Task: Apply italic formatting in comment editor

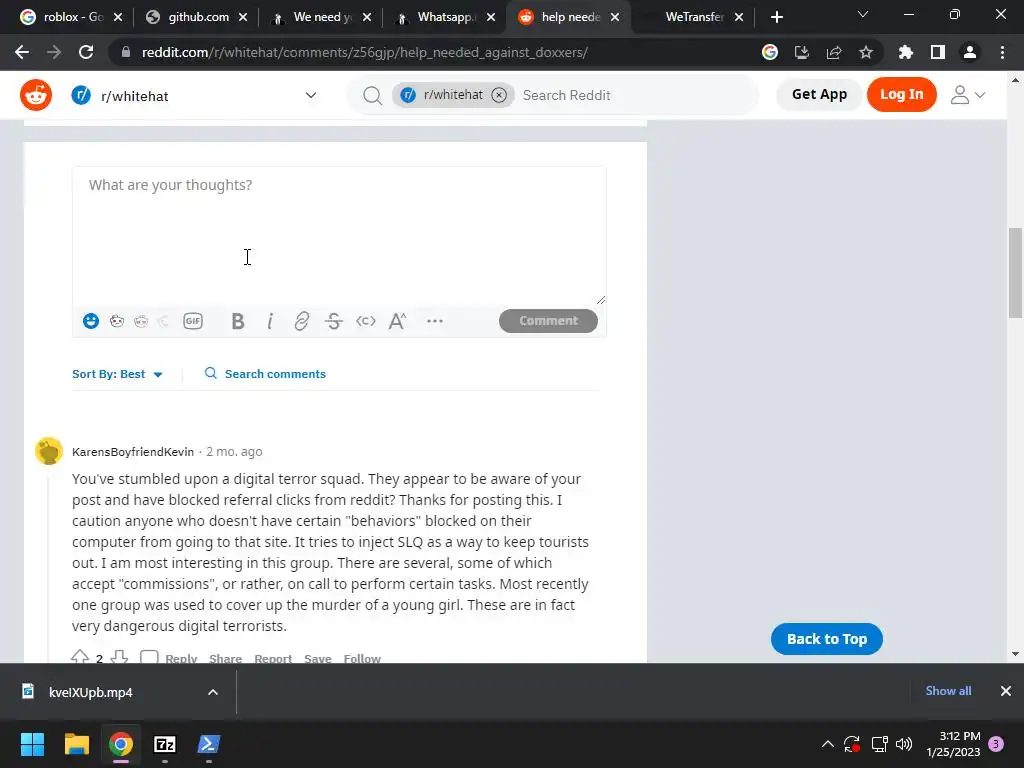Action: point(270,321)
